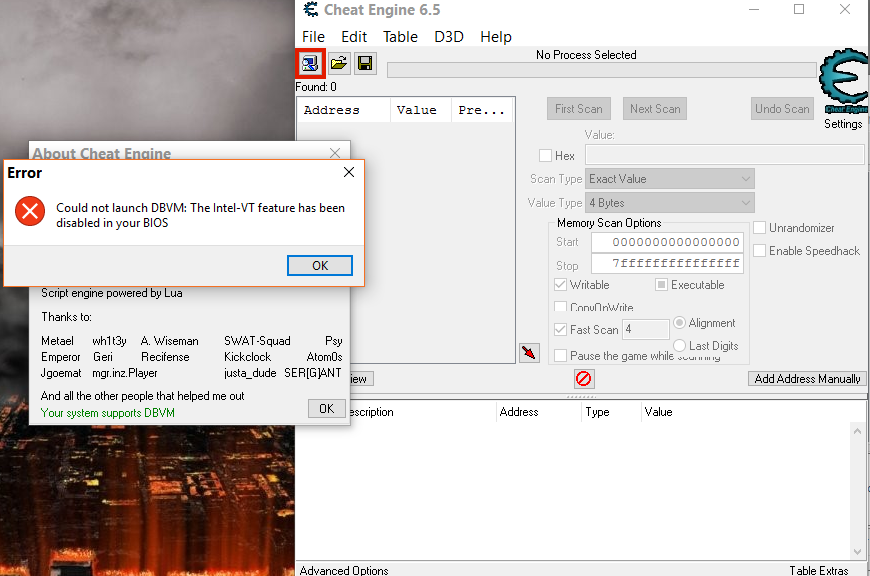Open the Scan Type dropdown
Screen dimensions: 870x576
[670, 179]
